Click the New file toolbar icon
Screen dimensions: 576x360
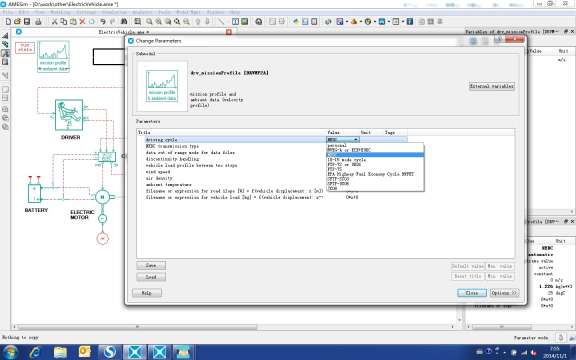[8, 22]
